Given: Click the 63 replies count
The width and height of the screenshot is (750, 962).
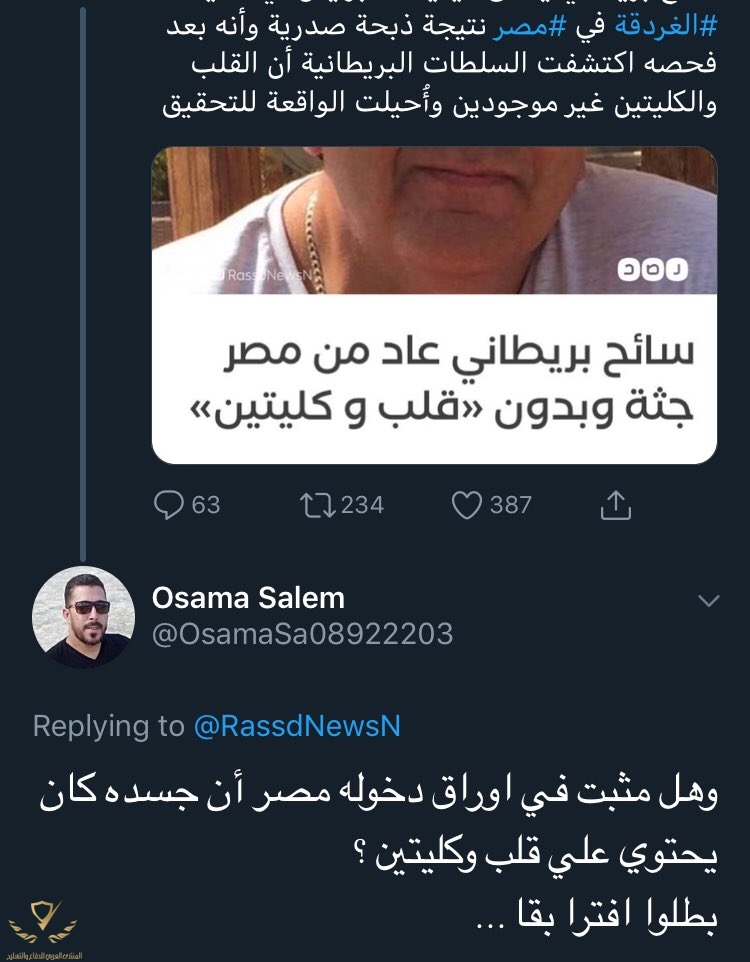Looking at the screenshot, I should pyautogui.click(x=205, y=505).
